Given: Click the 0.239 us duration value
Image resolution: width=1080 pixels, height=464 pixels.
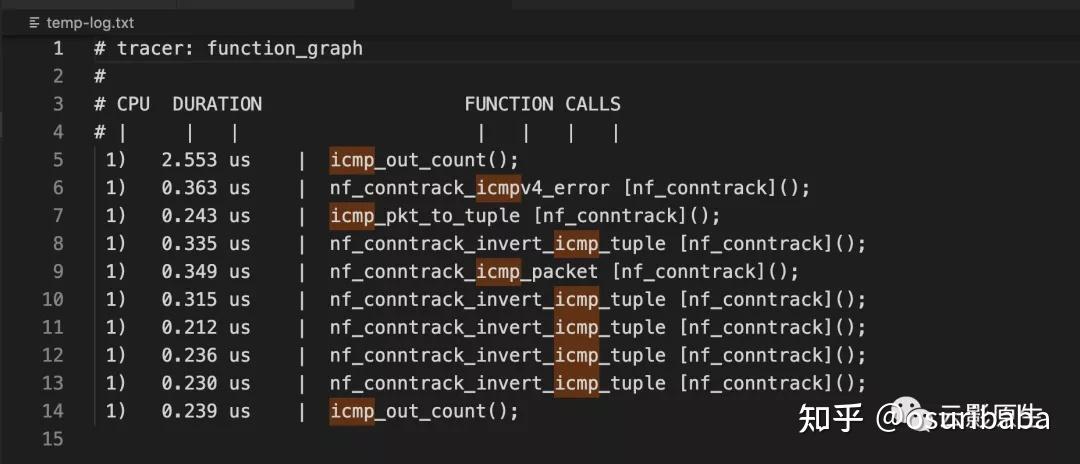Looking at the screenshot, I should coord(206,411).
